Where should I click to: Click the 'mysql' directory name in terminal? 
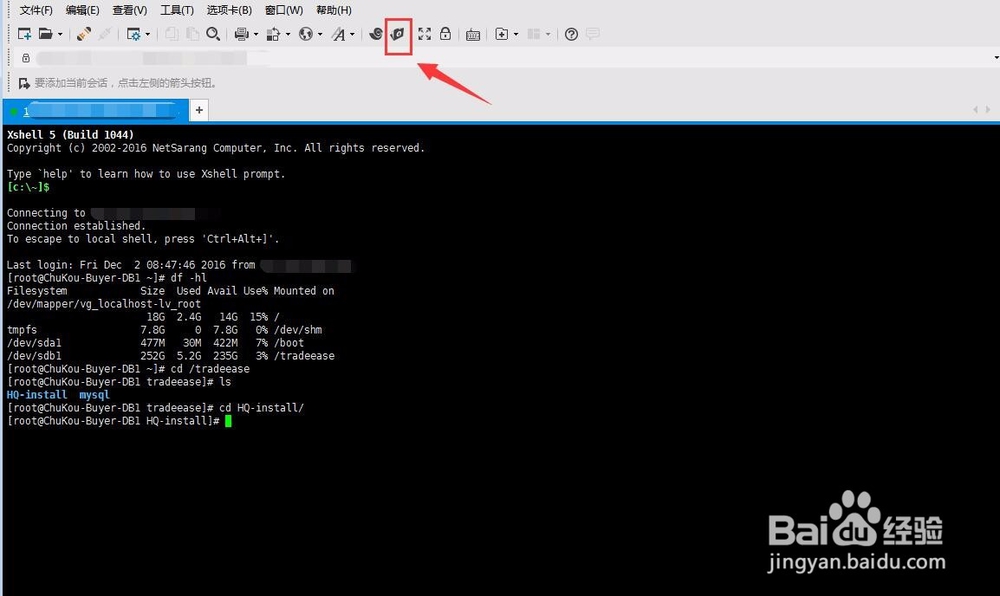point(94,395)
